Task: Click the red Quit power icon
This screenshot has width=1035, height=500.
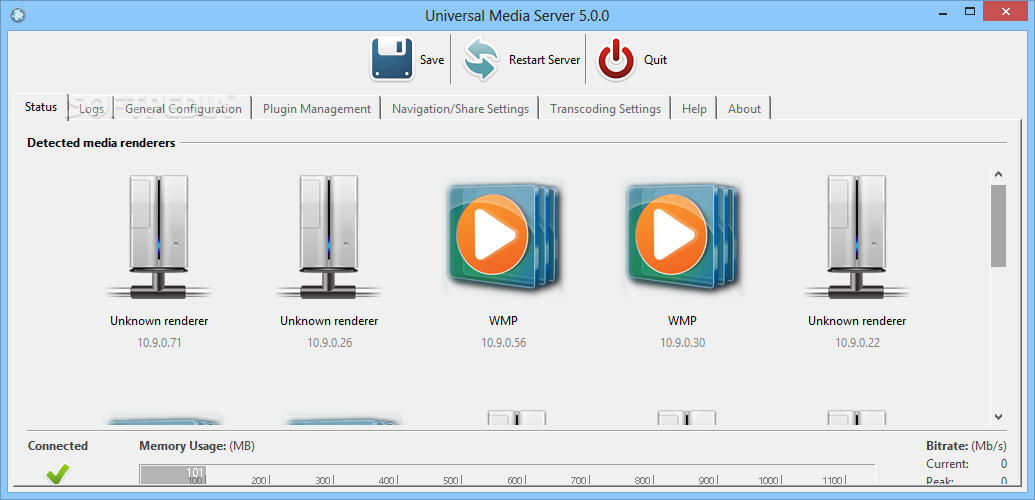Action: pos(616,59)
